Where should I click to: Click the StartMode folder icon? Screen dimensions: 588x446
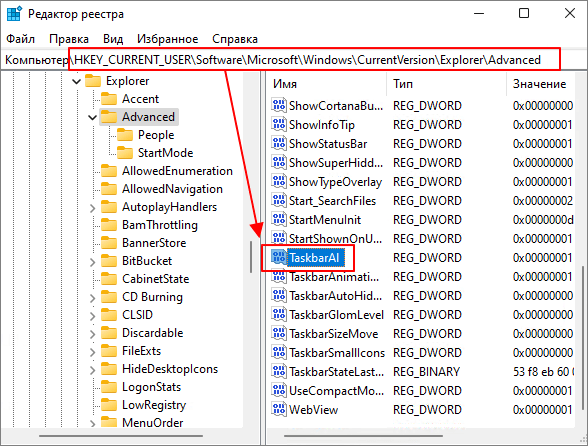pos(125,153)
